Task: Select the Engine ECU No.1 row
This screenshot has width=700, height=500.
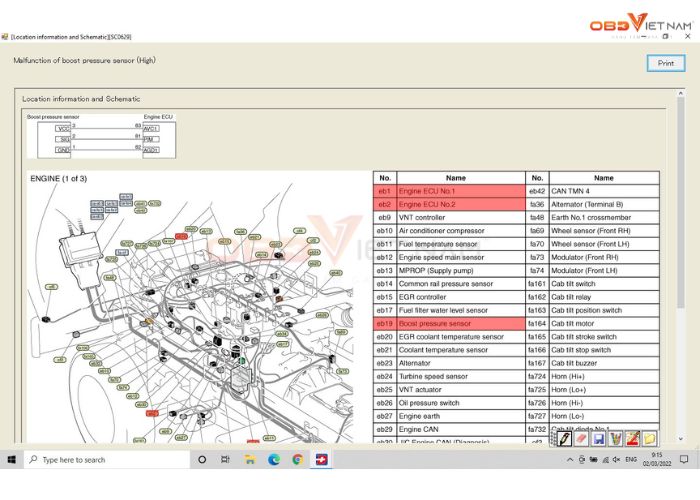Action: click(449, 191)
